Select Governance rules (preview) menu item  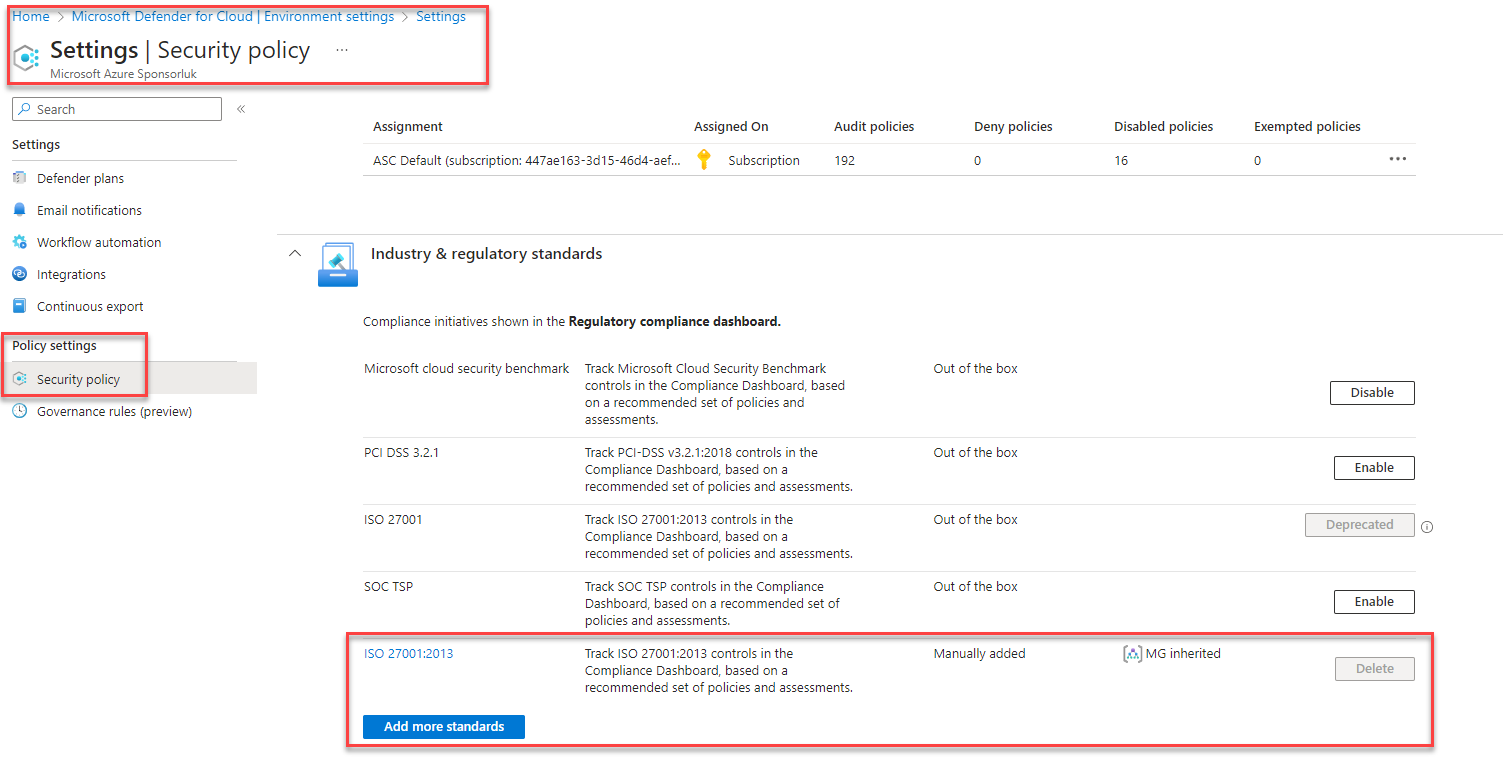tap(114, 411)
